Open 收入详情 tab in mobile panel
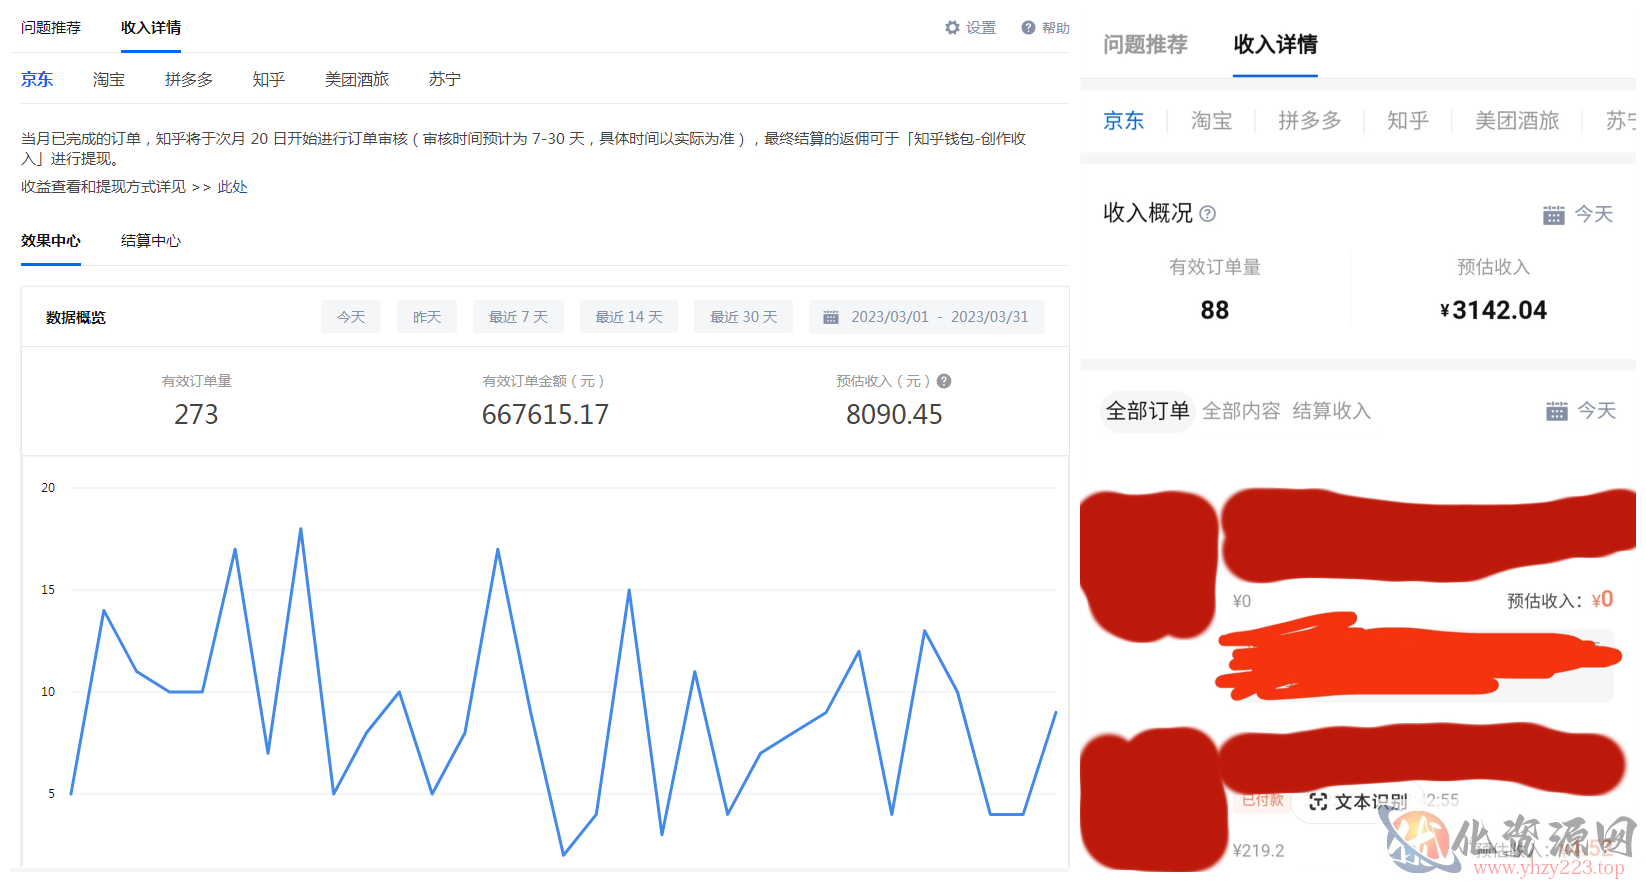The width and height of the screenshot is (1646, 882). (1275, 44)
